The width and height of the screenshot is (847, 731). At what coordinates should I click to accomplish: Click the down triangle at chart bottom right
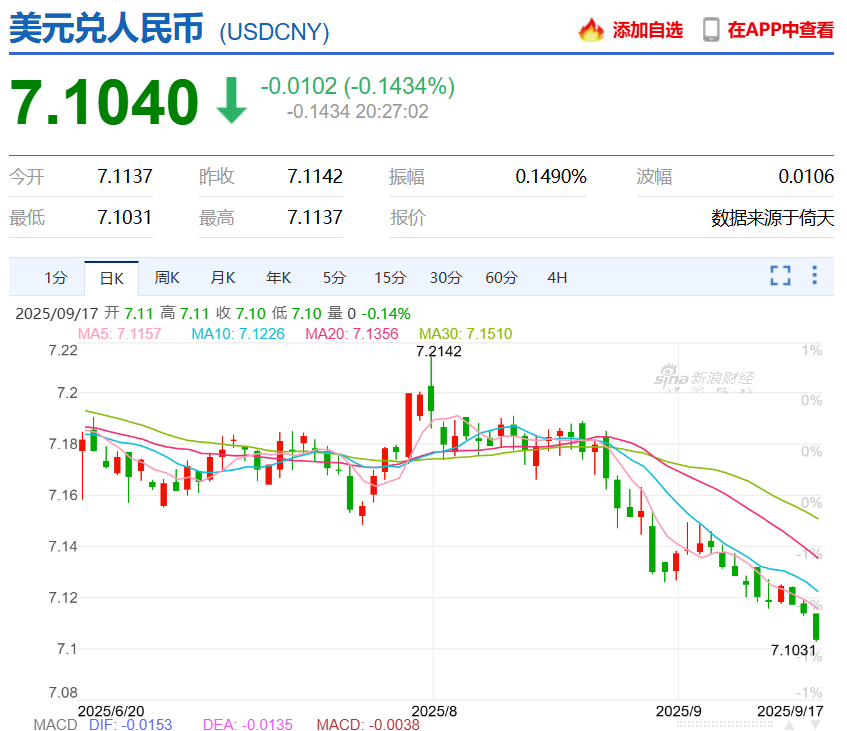coord(815,725)
